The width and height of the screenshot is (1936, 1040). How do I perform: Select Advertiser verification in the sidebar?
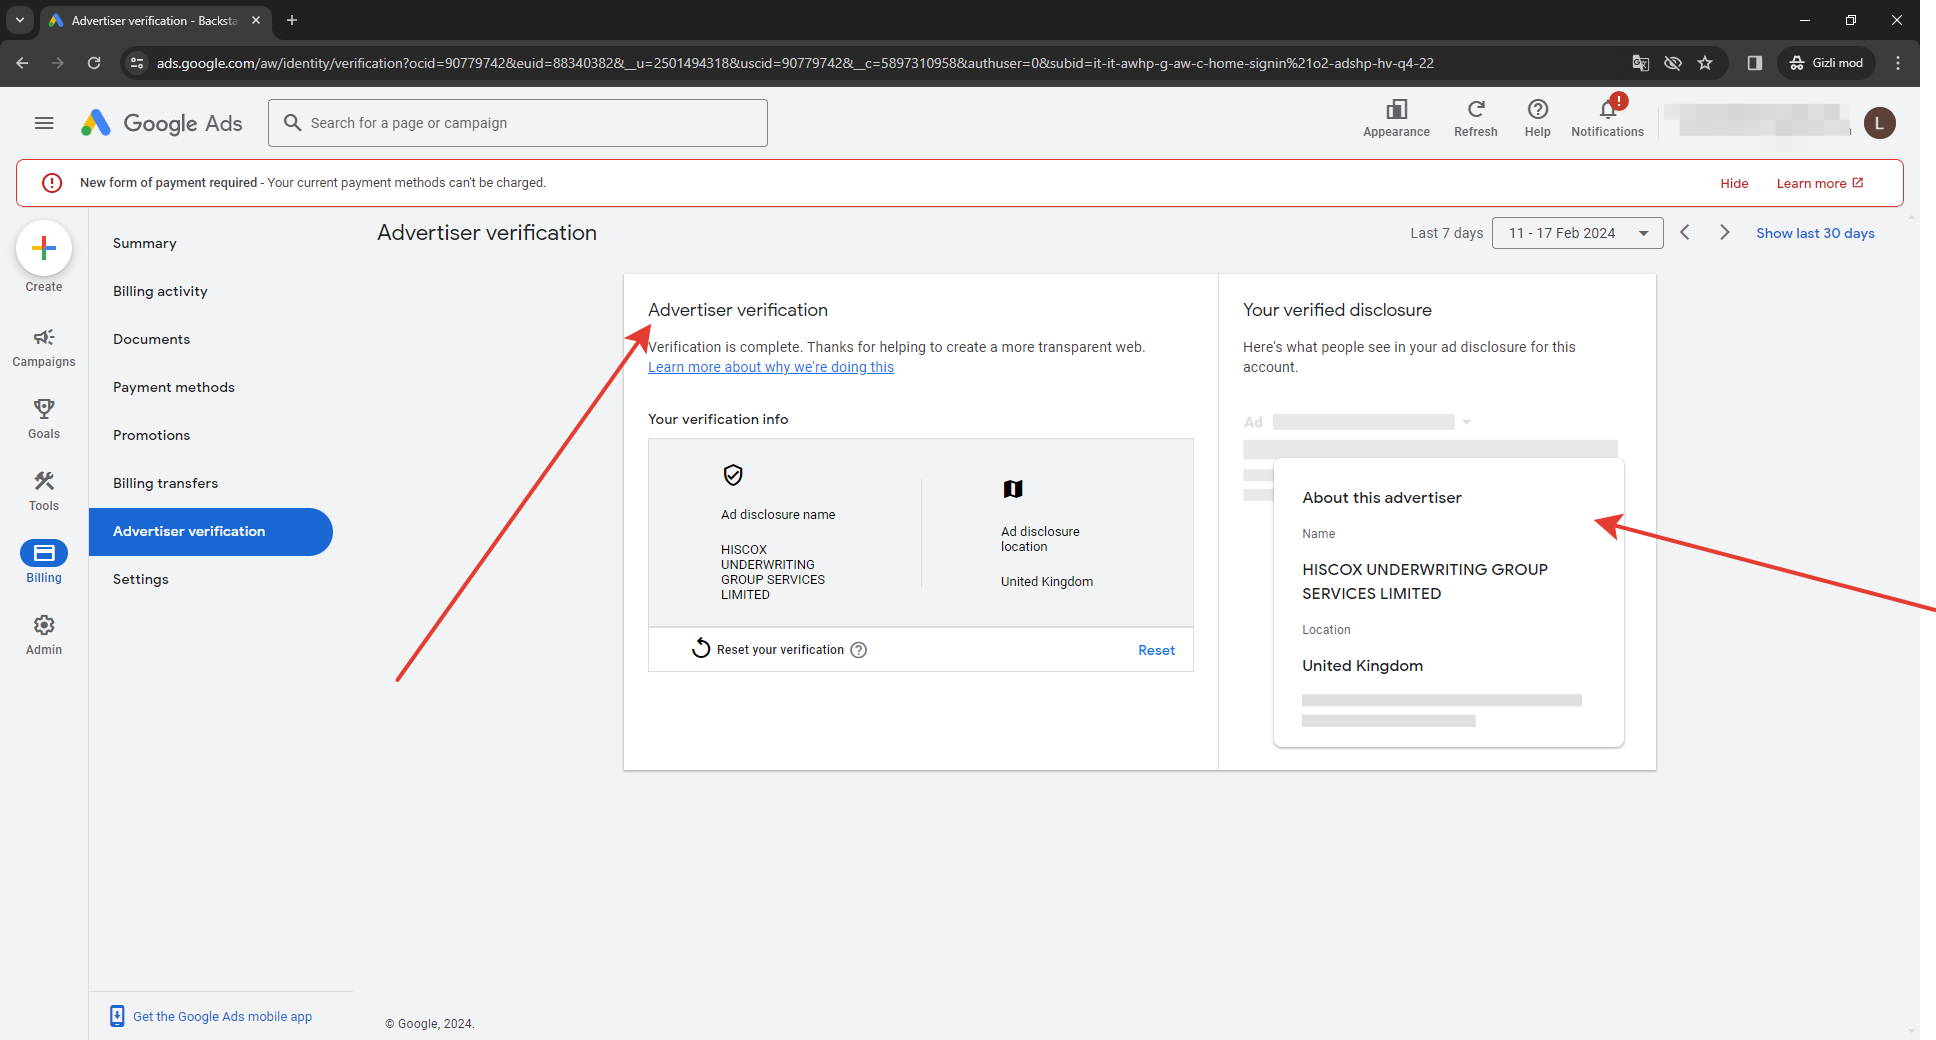210,531
